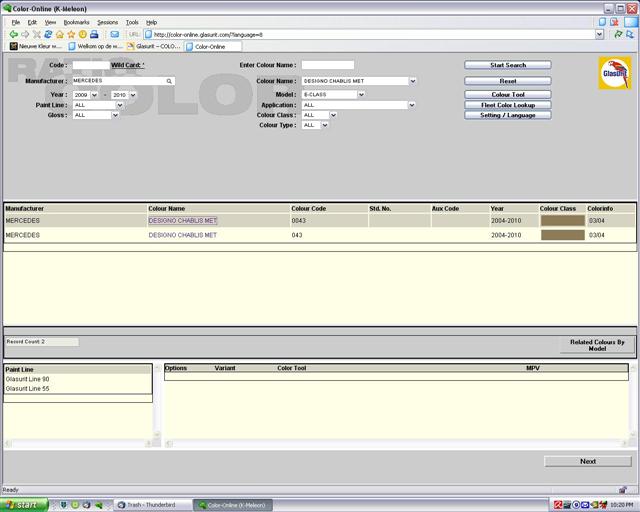Click the red antivirus tray icon
Screen dimensions: 640x512
(558, 505)
